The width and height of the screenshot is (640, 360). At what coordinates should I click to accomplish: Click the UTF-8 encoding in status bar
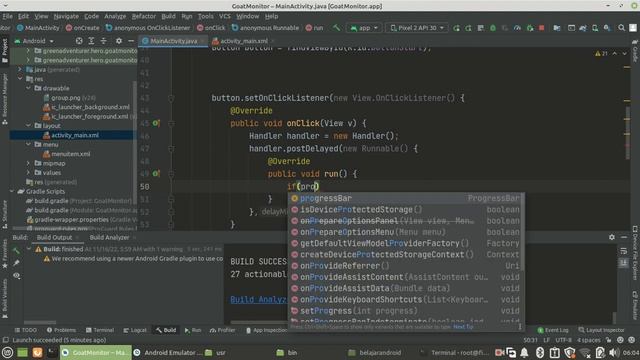564,340
